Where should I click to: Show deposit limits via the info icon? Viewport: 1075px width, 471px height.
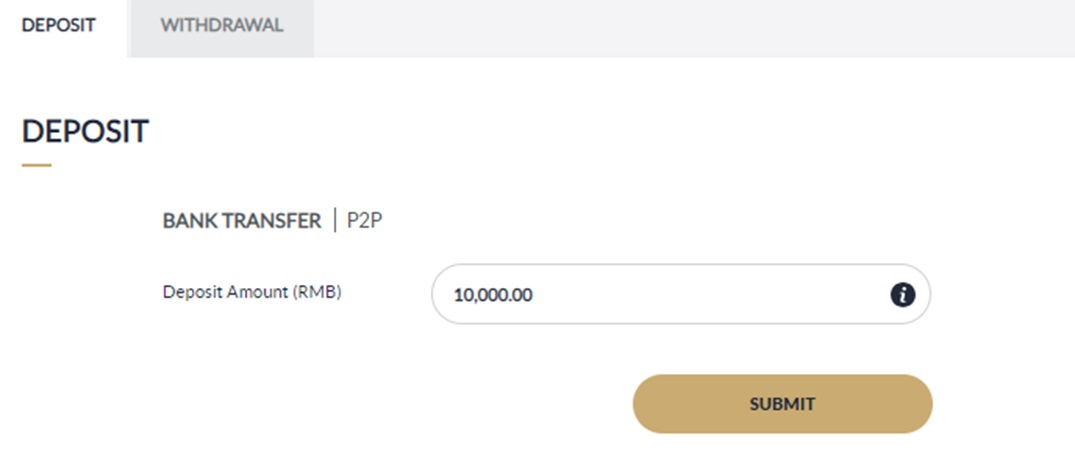pyautogui.click(x=903, y=295)
